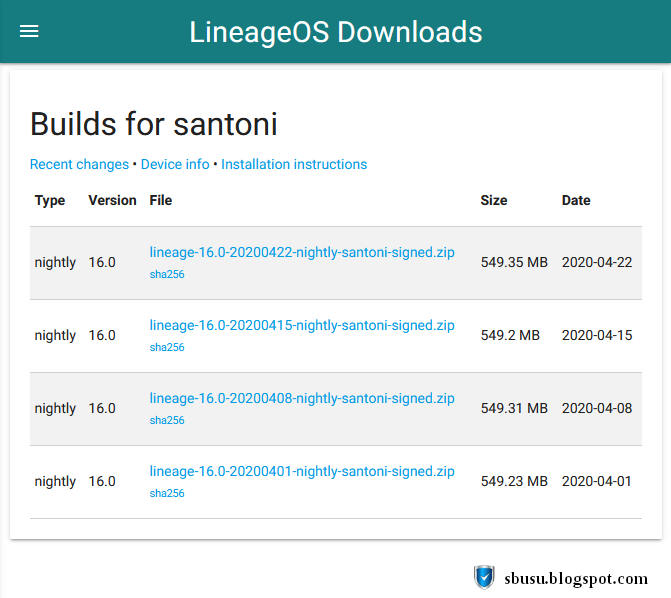
Task: Click nightly type in the 2020-04-22 row
Action: [x=55, y=263]
